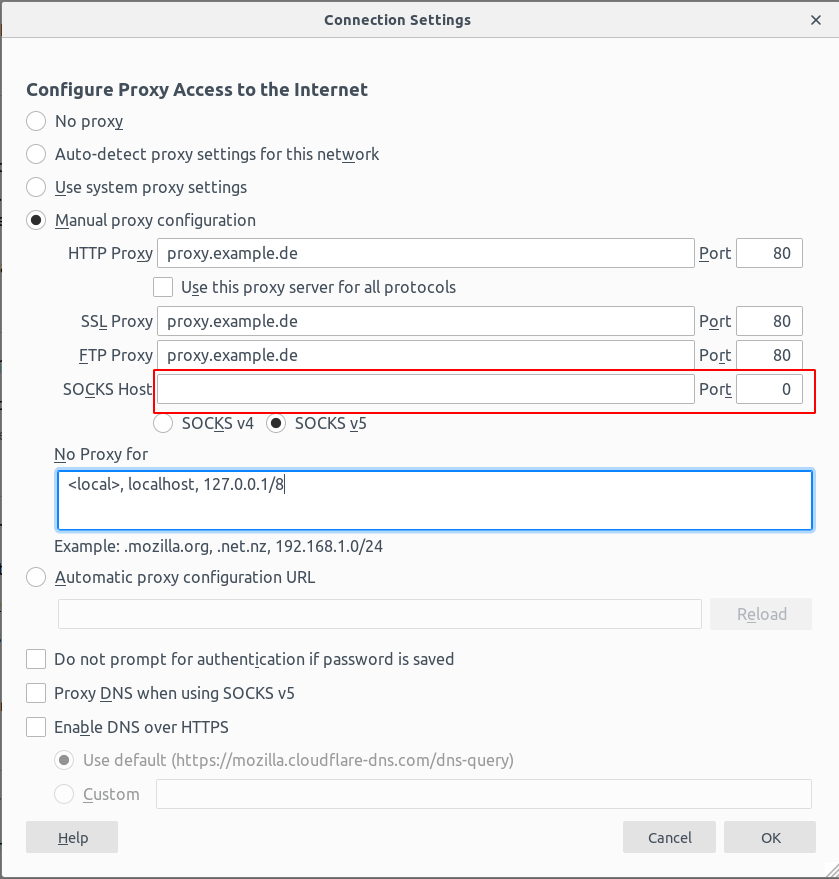Enable proxy server for all protocols
This screenshot has width=839, height=879.
tap(163, 287)
